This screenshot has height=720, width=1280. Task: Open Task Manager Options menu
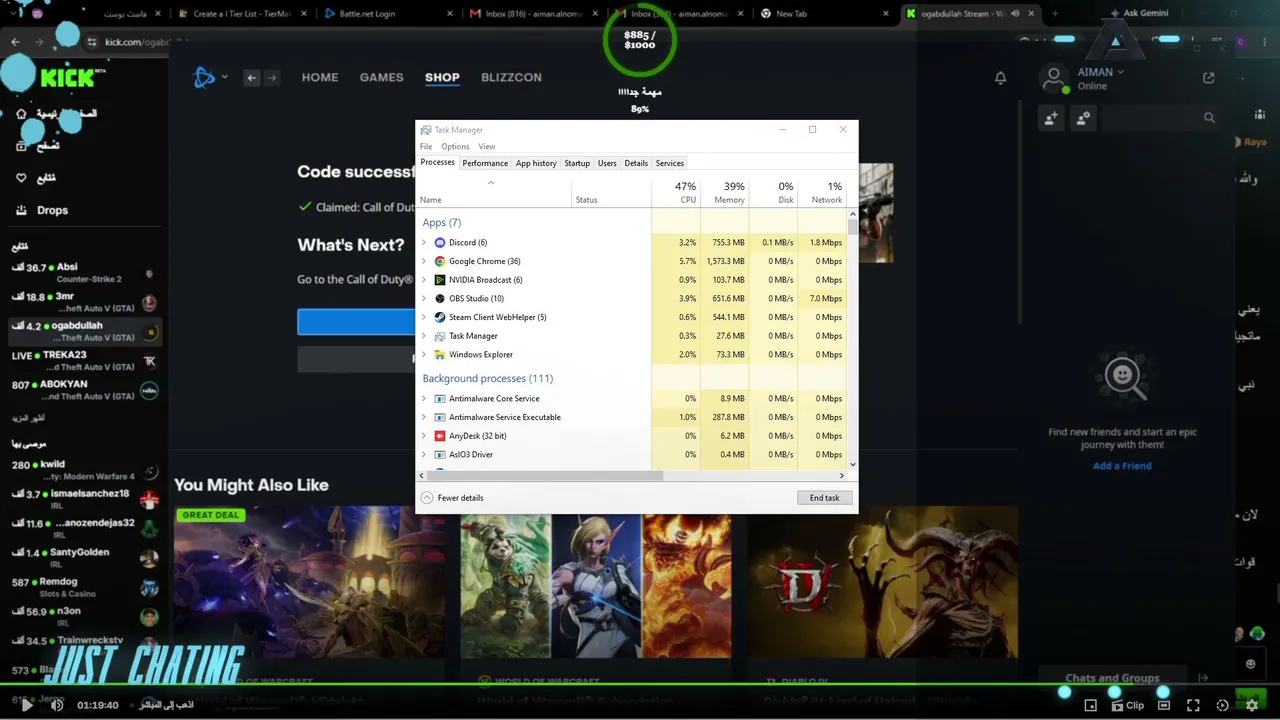[x=455, y=147]
